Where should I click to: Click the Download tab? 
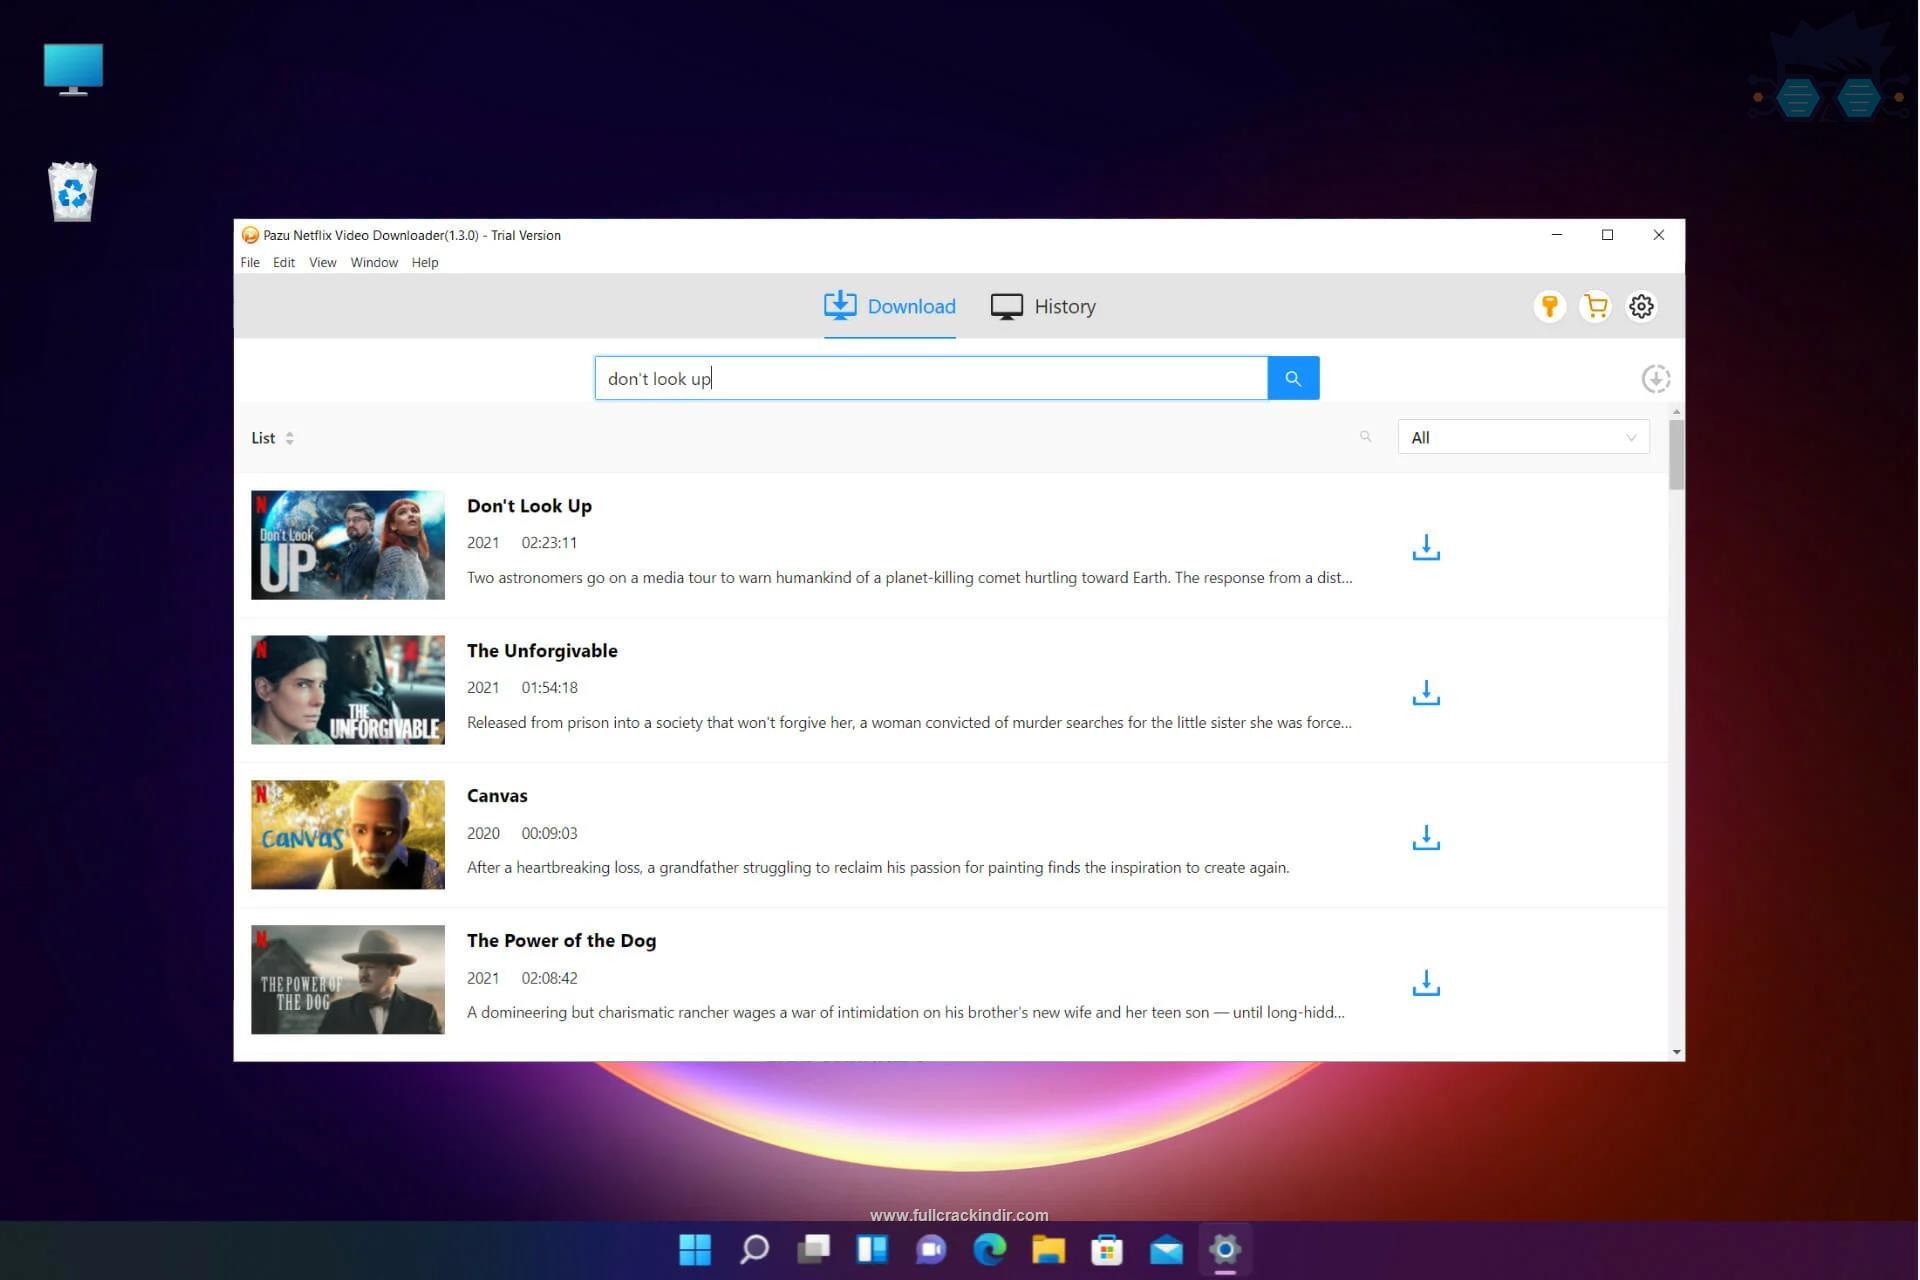pos(890,306)
